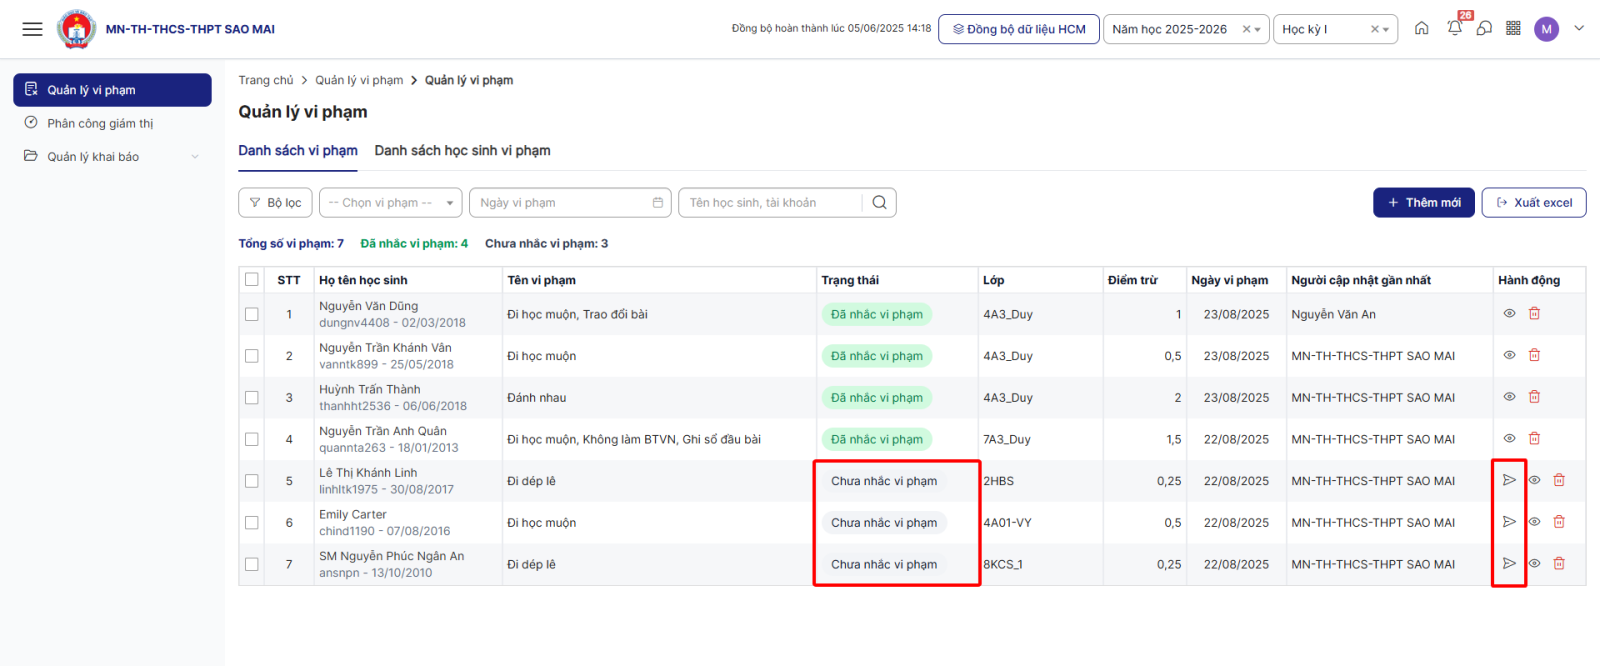1600x666 pixels.
Task: Click send reminder icon for Lê Thị Khánh Linh
Action: click(x=1509, y=481)
